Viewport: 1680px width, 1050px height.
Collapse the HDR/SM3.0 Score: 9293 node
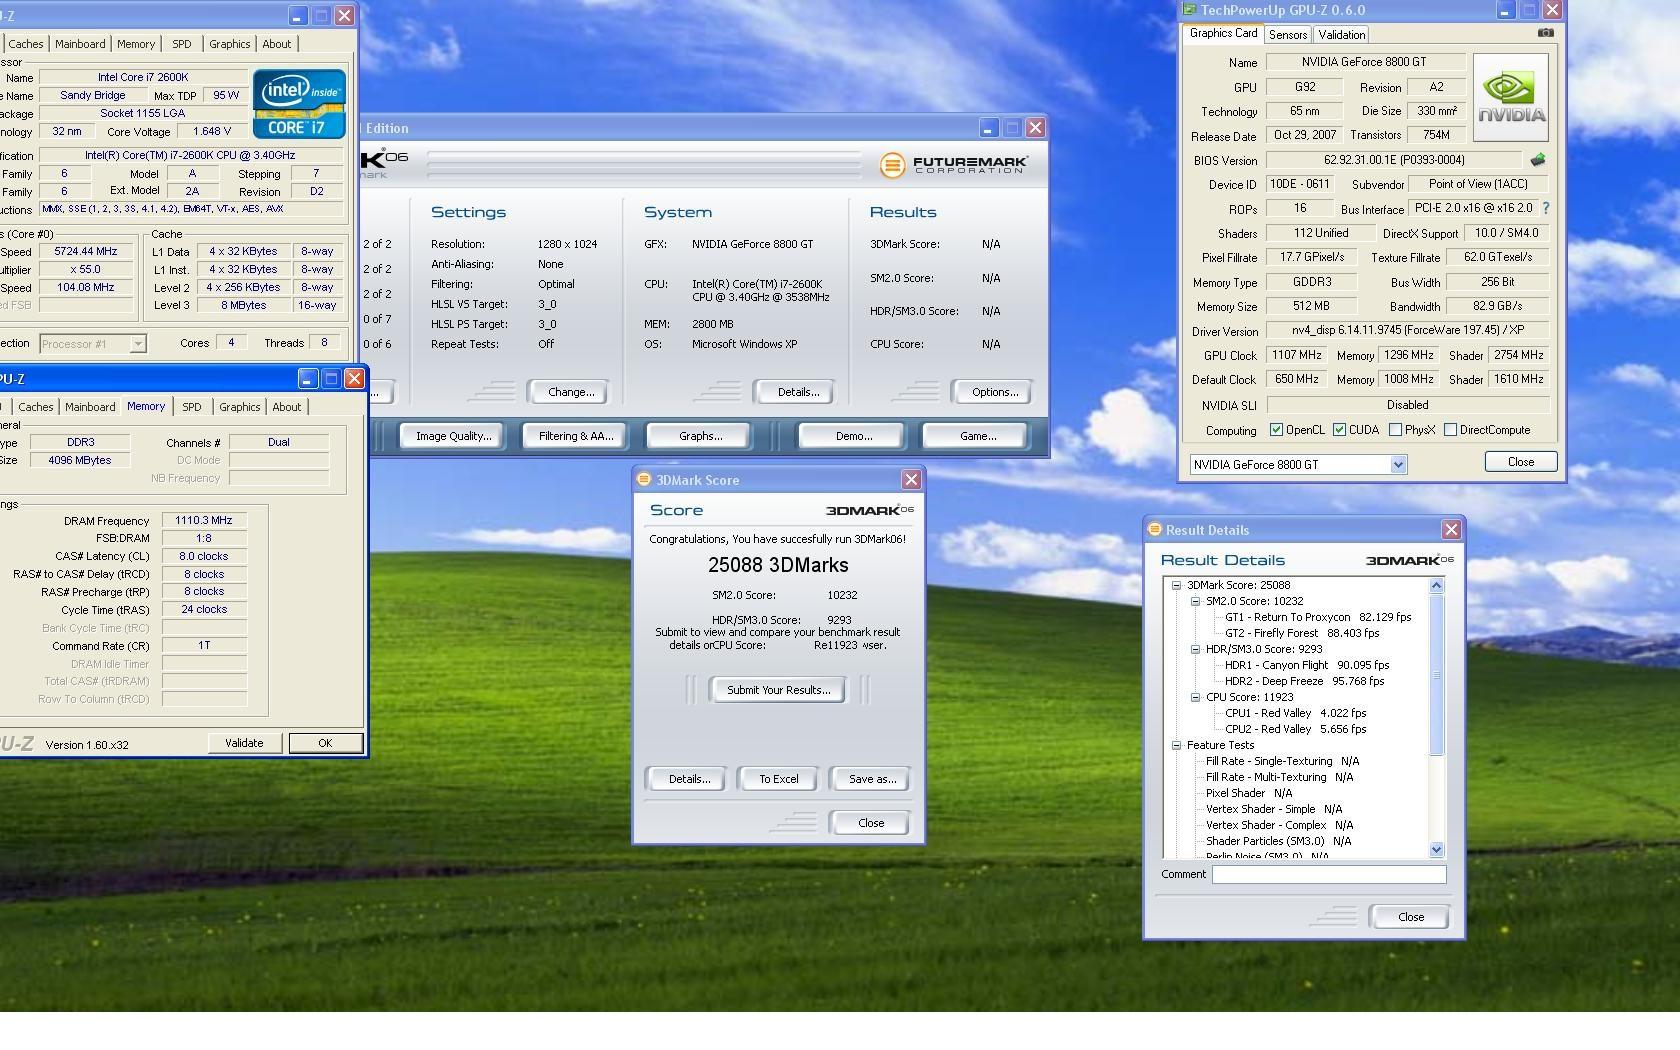pyautogui.click(x=1195, y=650)
